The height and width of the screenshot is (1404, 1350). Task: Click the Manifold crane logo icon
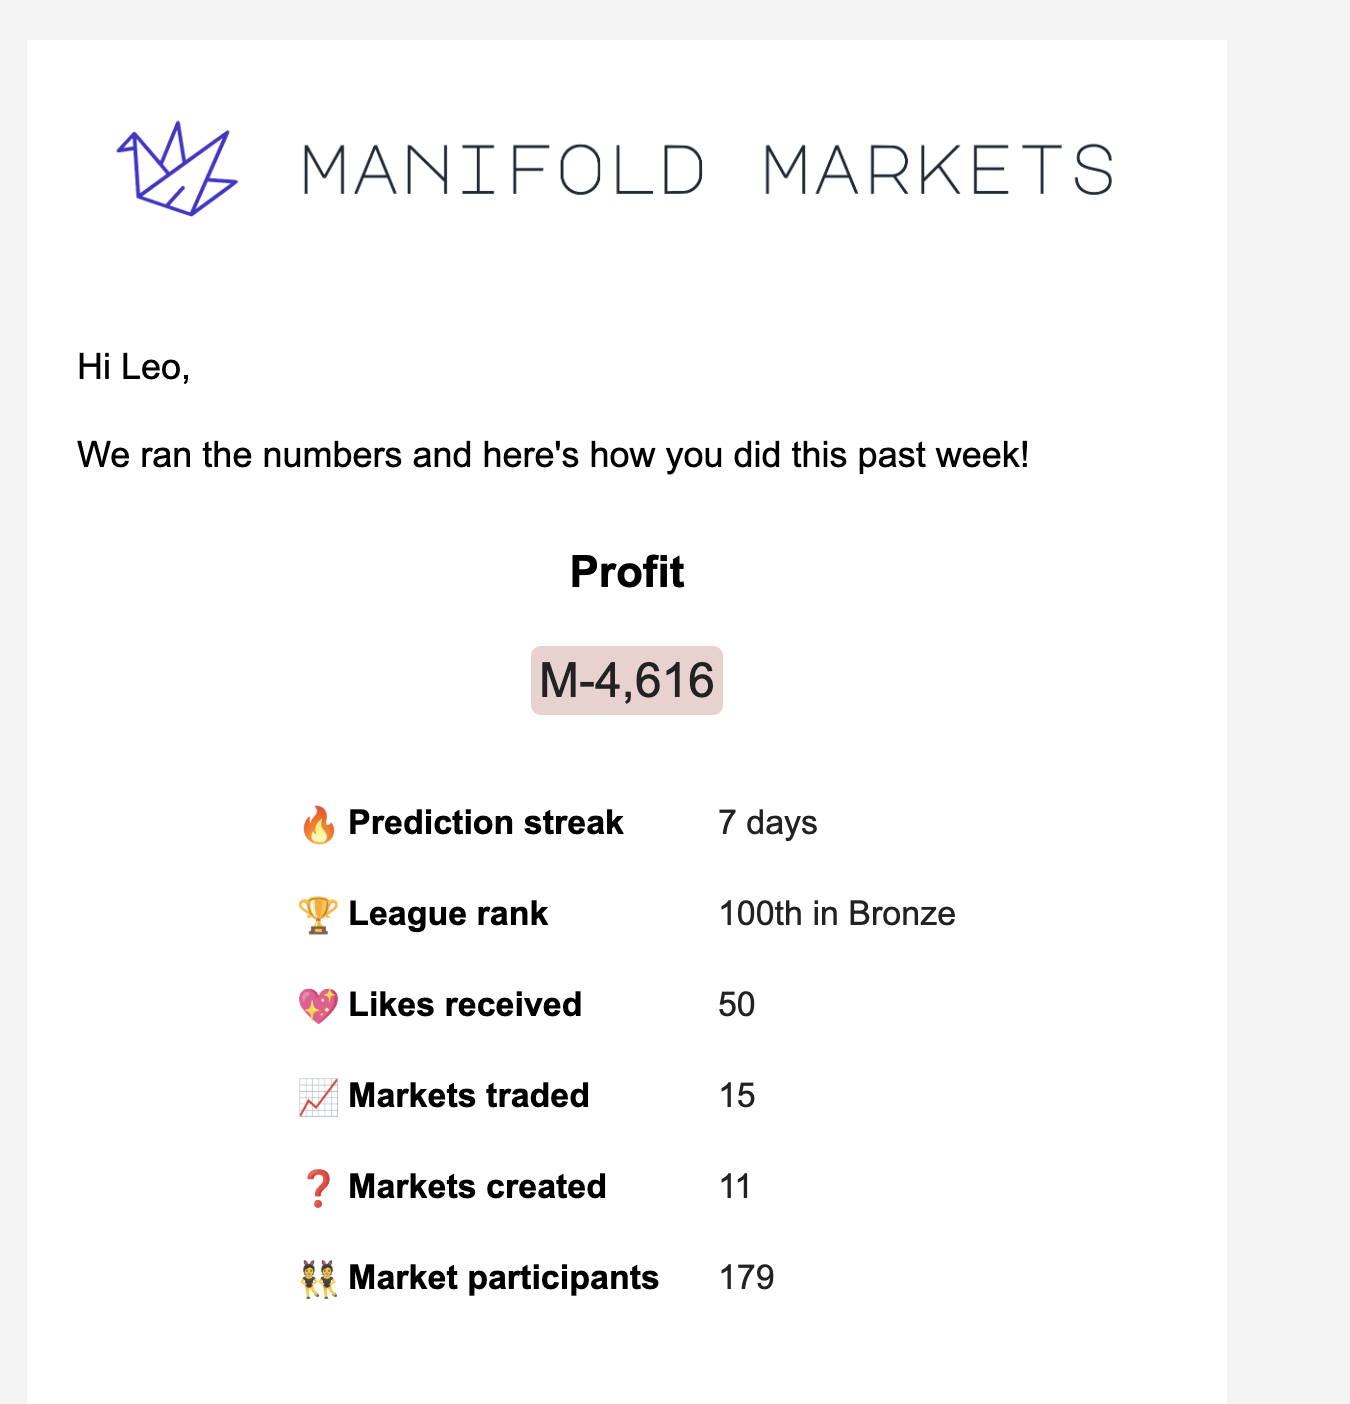[177, 169]
